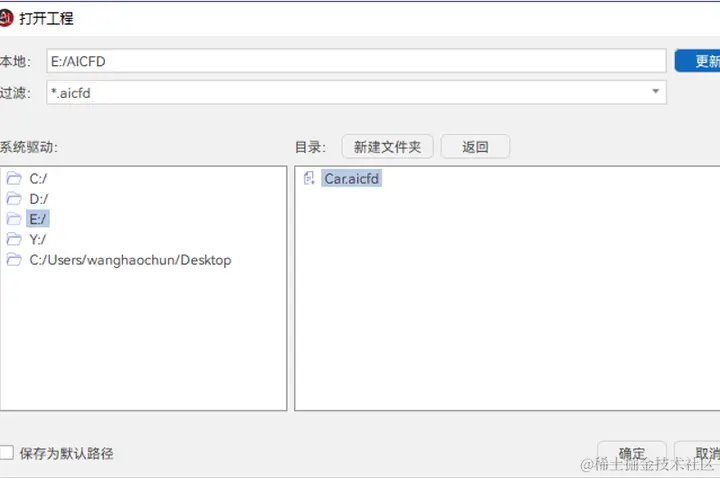Click the Desktop path folder icon
Screen dimensions: 720x478
point(14,259)
